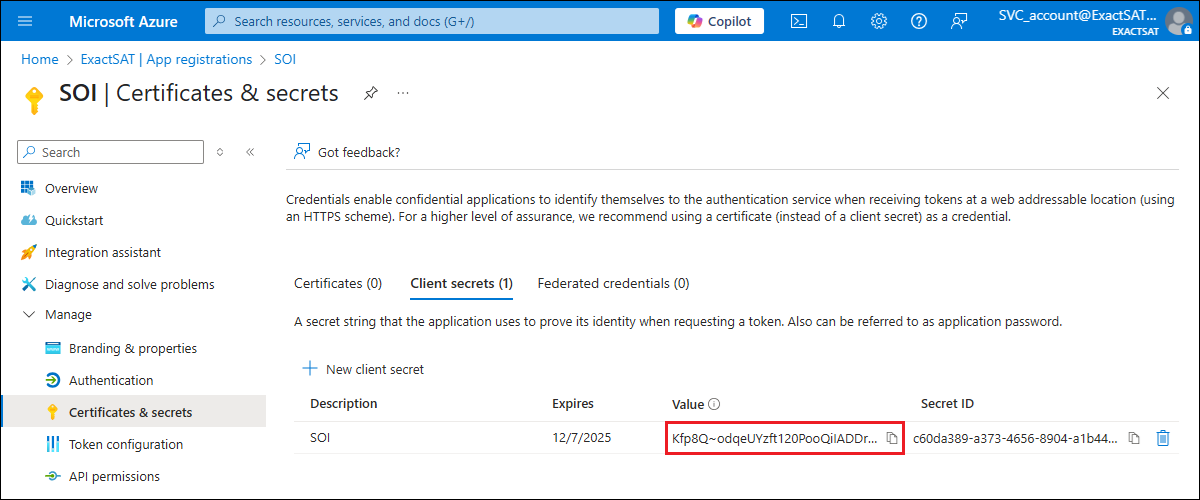1200x500 pixels.
Task: Open Cloud Shell from the top bar
Action: pos(799,21)
